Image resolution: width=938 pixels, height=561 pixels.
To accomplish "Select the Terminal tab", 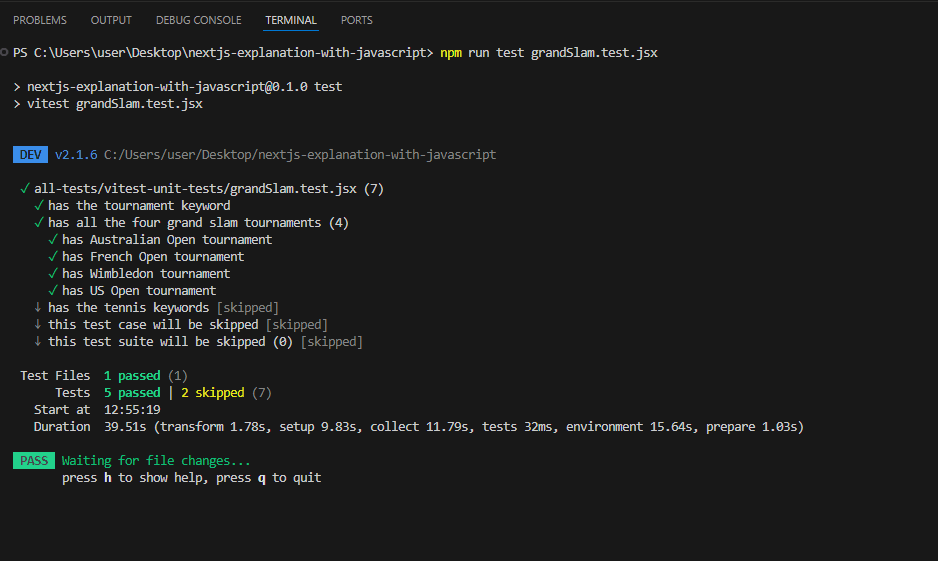I will (291, 20).
